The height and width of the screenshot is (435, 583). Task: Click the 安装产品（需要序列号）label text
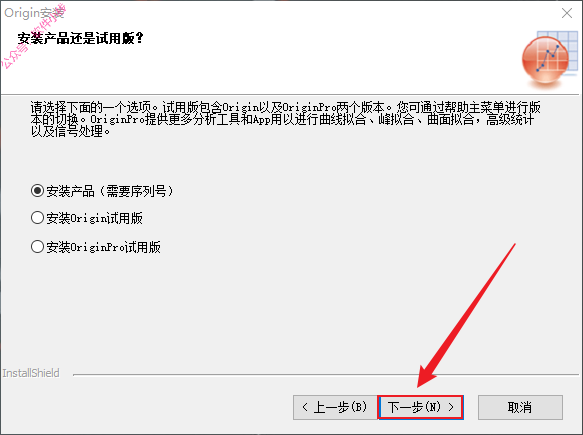coord(110,191)
